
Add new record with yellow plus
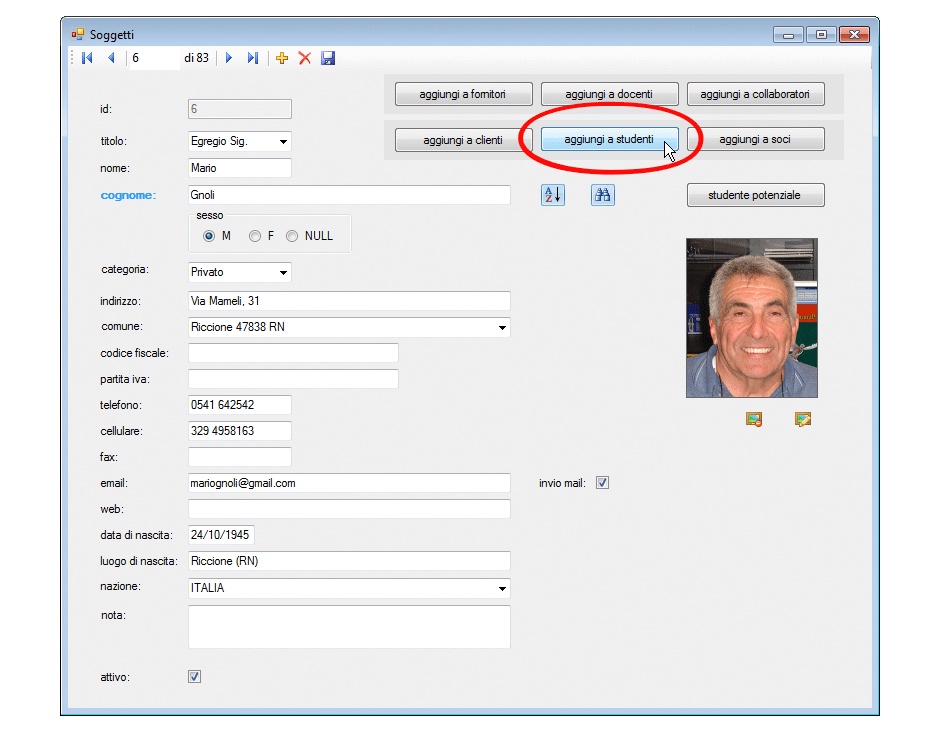[282, 58]
